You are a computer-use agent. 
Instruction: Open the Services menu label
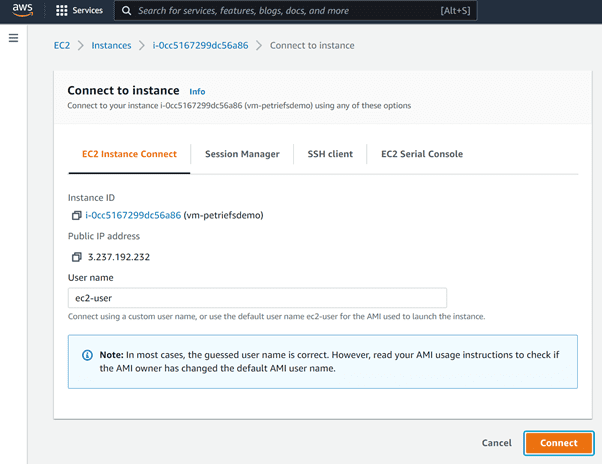pyautogui.click(x=88, y=10)
